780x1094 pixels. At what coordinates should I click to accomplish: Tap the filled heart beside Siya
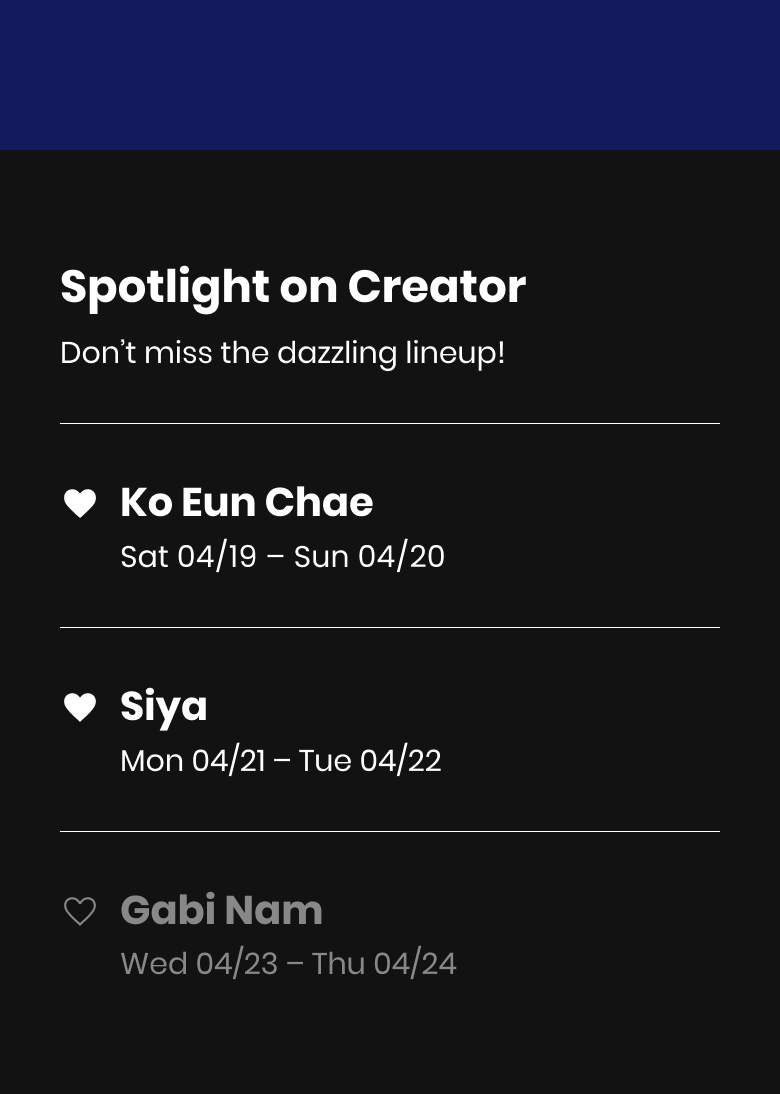point(80,707)
